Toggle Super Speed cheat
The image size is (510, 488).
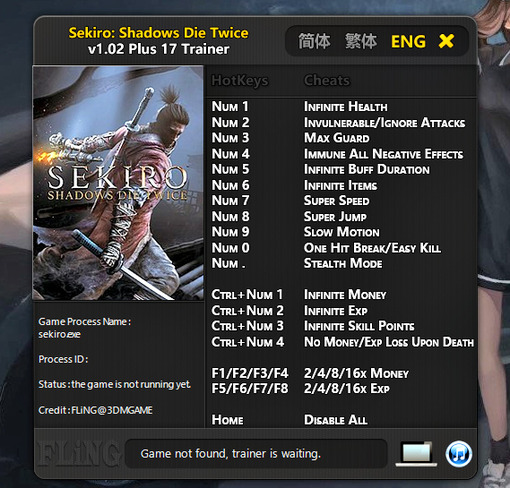coord(336,201)
